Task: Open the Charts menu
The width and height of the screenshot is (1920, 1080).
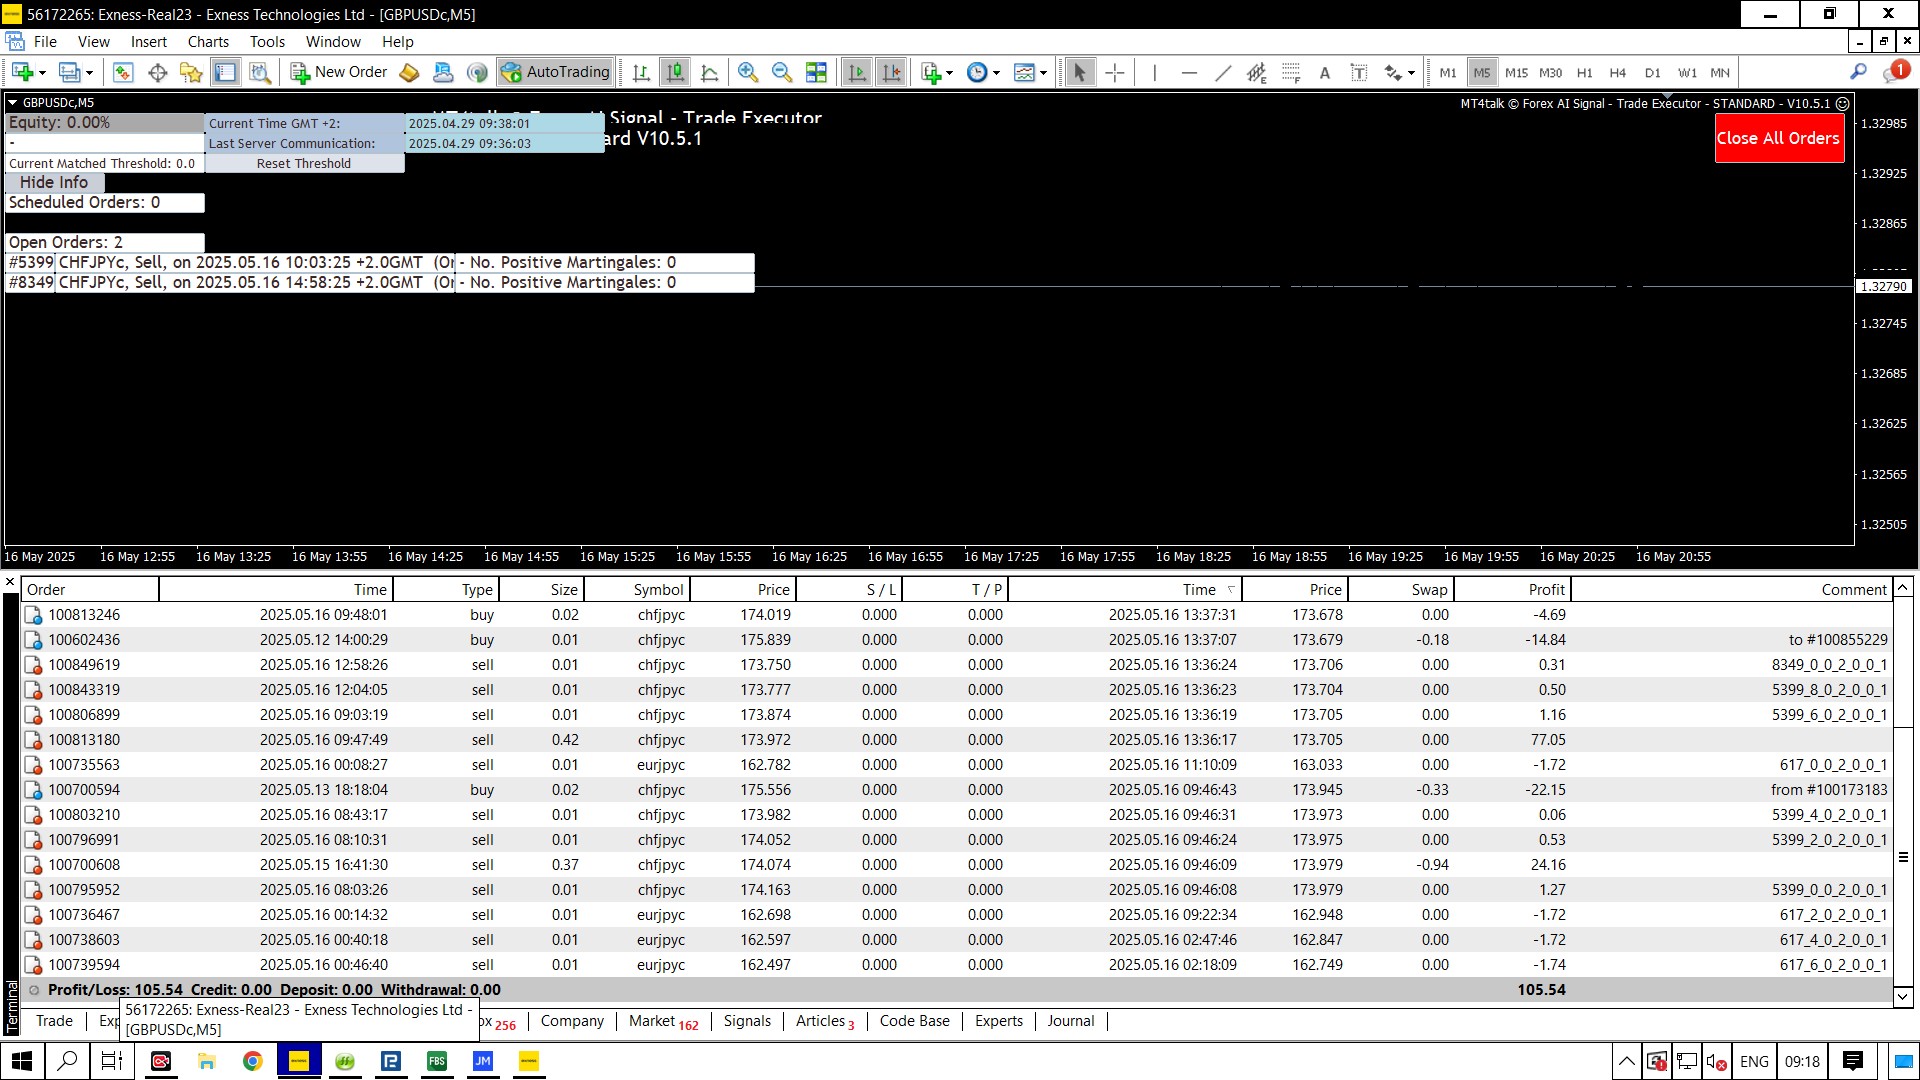Action: [x=208, y=42]
